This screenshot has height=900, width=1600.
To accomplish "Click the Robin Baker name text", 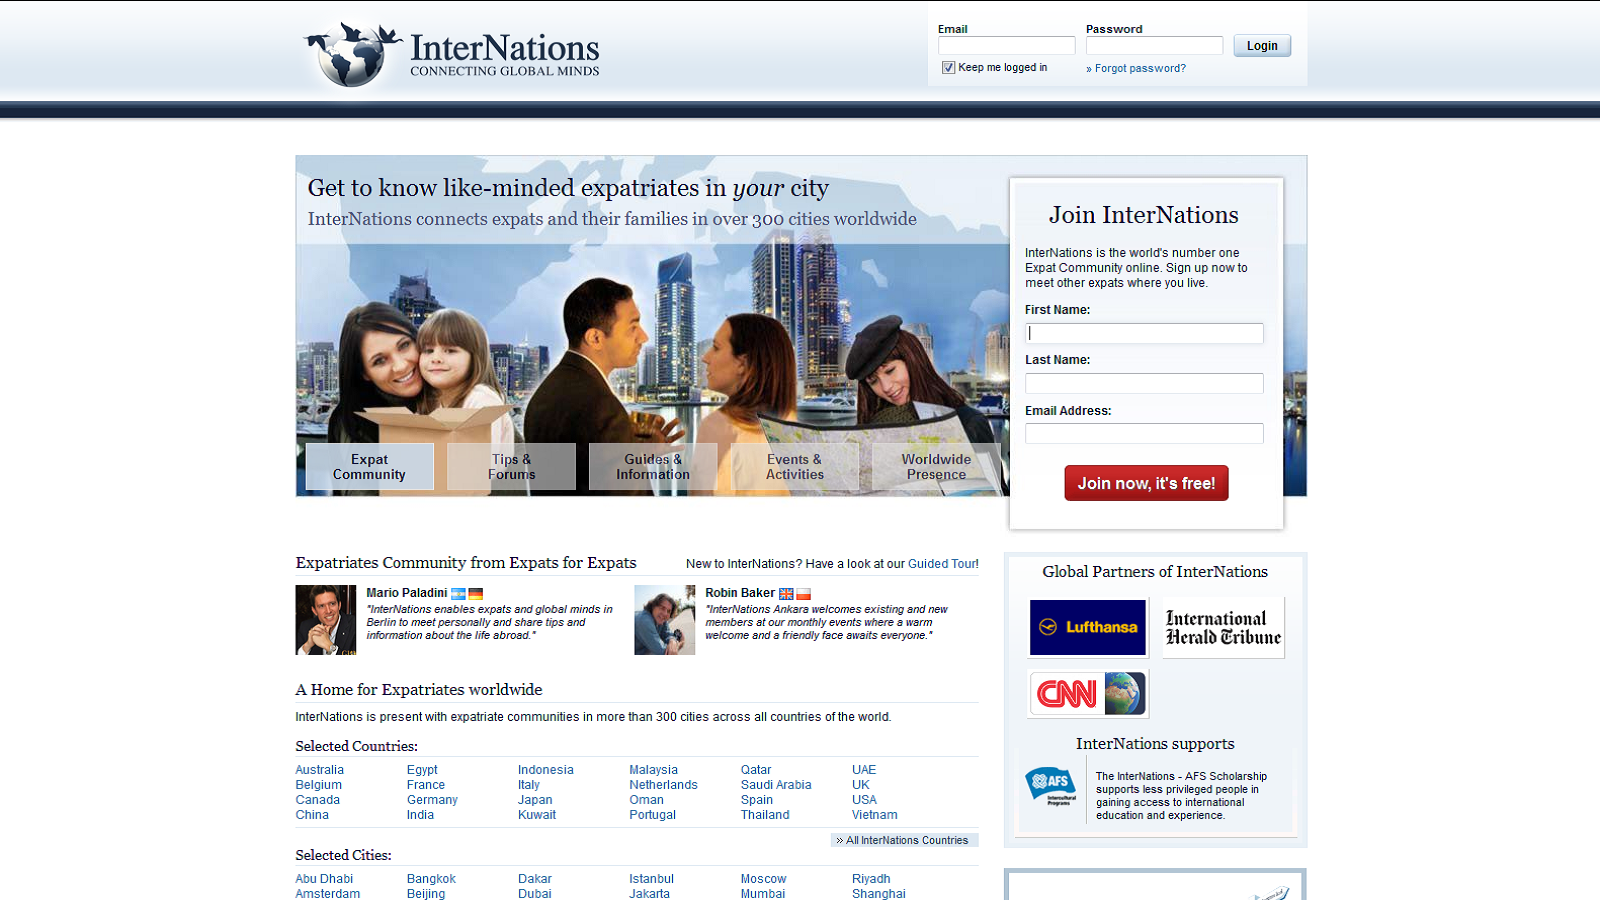I will pyautogui.click(x=740, y=593).
